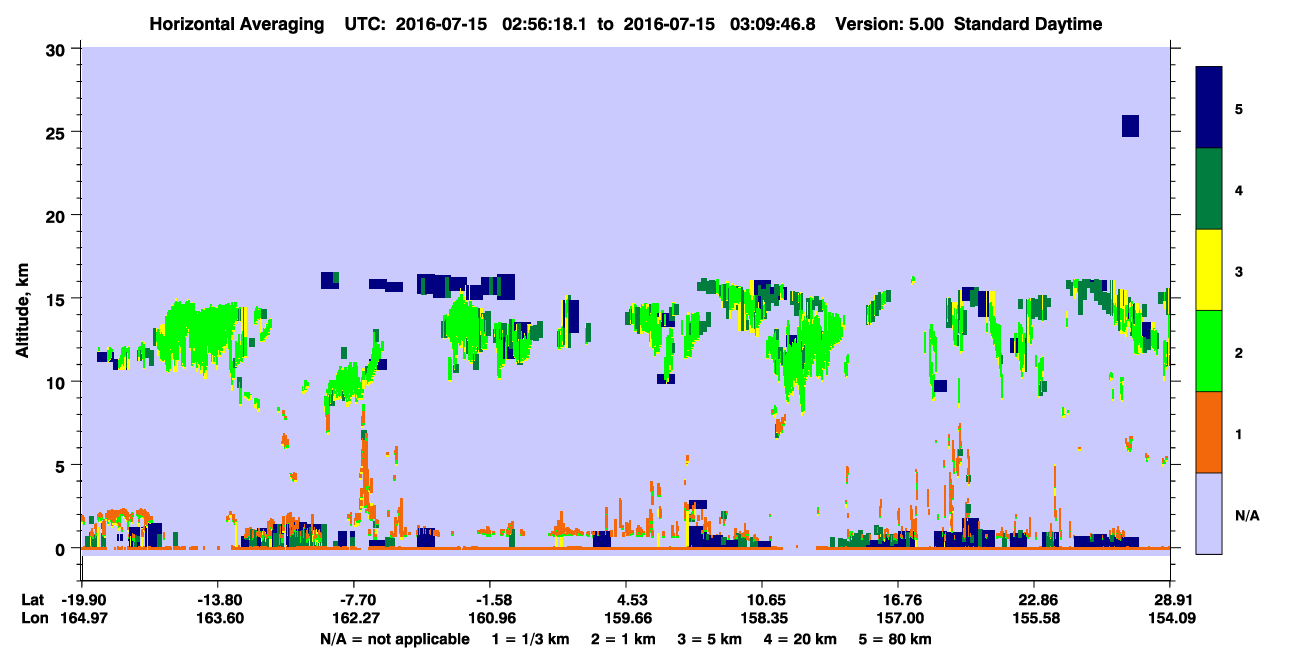Click longitude value '155.58'
The image size is (1300, 667).
tap(1034, 618)
